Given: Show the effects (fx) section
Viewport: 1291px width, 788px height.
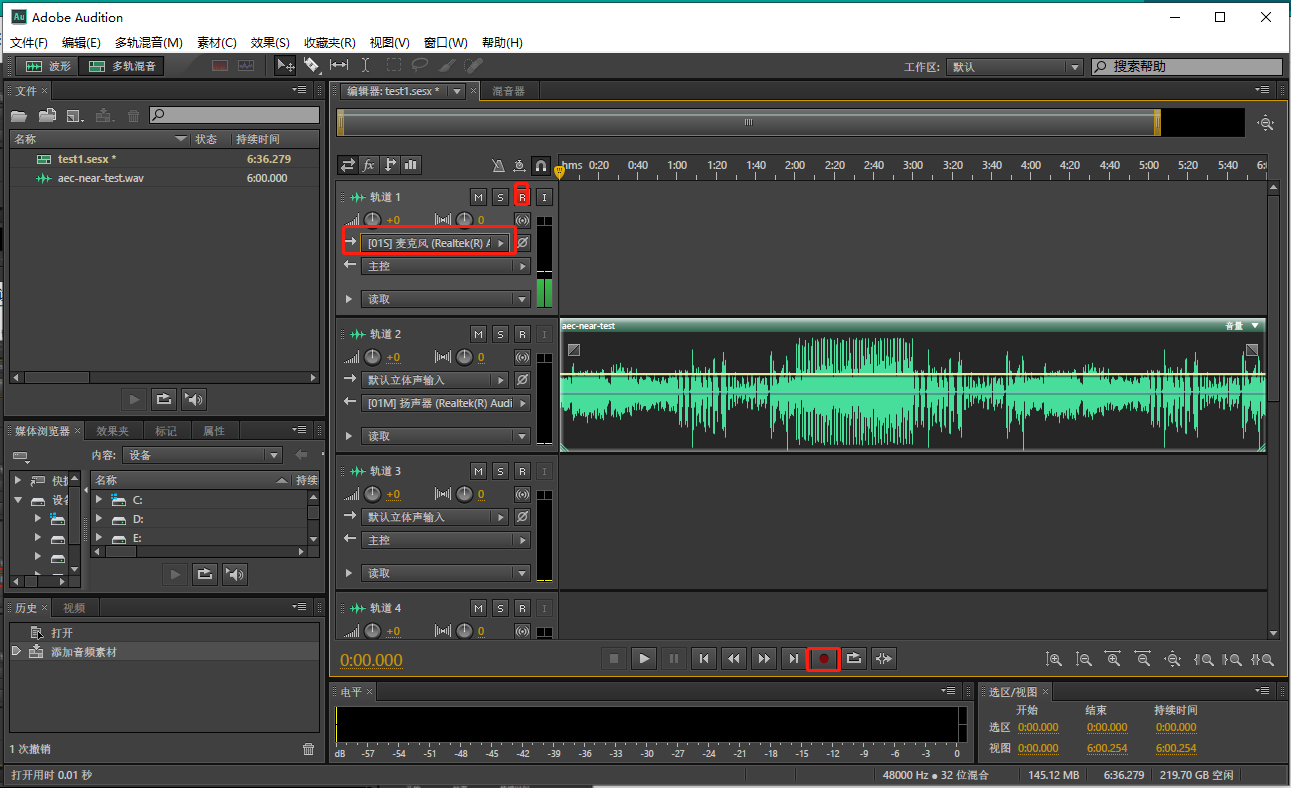Looking at the screenshot, I should point(369,165).
